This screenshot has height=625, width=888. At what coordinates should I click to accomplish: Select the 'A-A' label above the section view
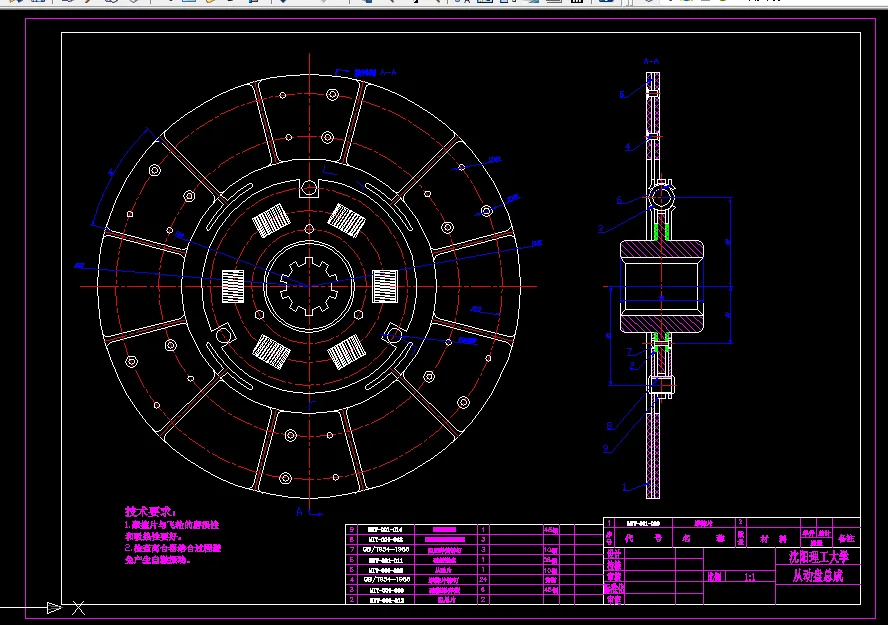point(651,61)
